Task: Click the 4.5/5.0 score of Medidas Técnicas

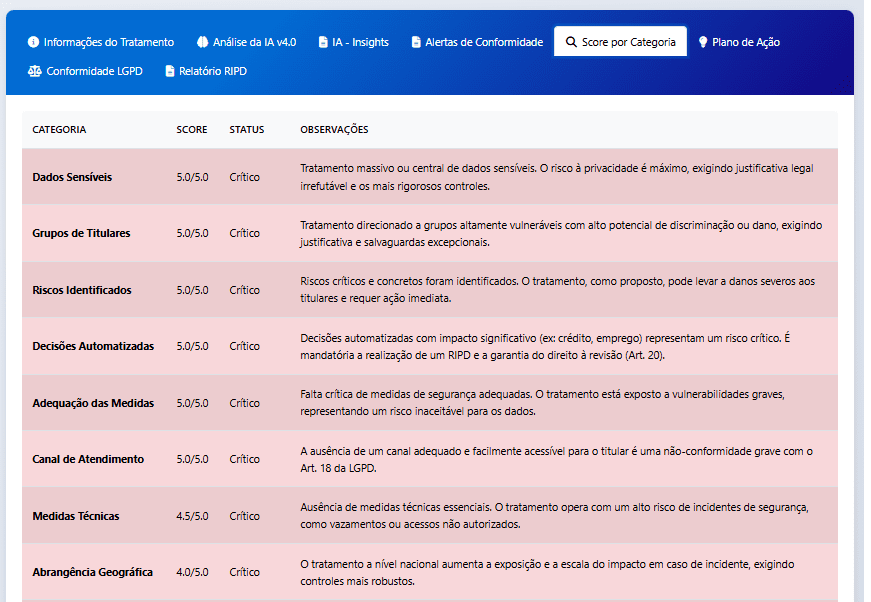Action: 192,516
